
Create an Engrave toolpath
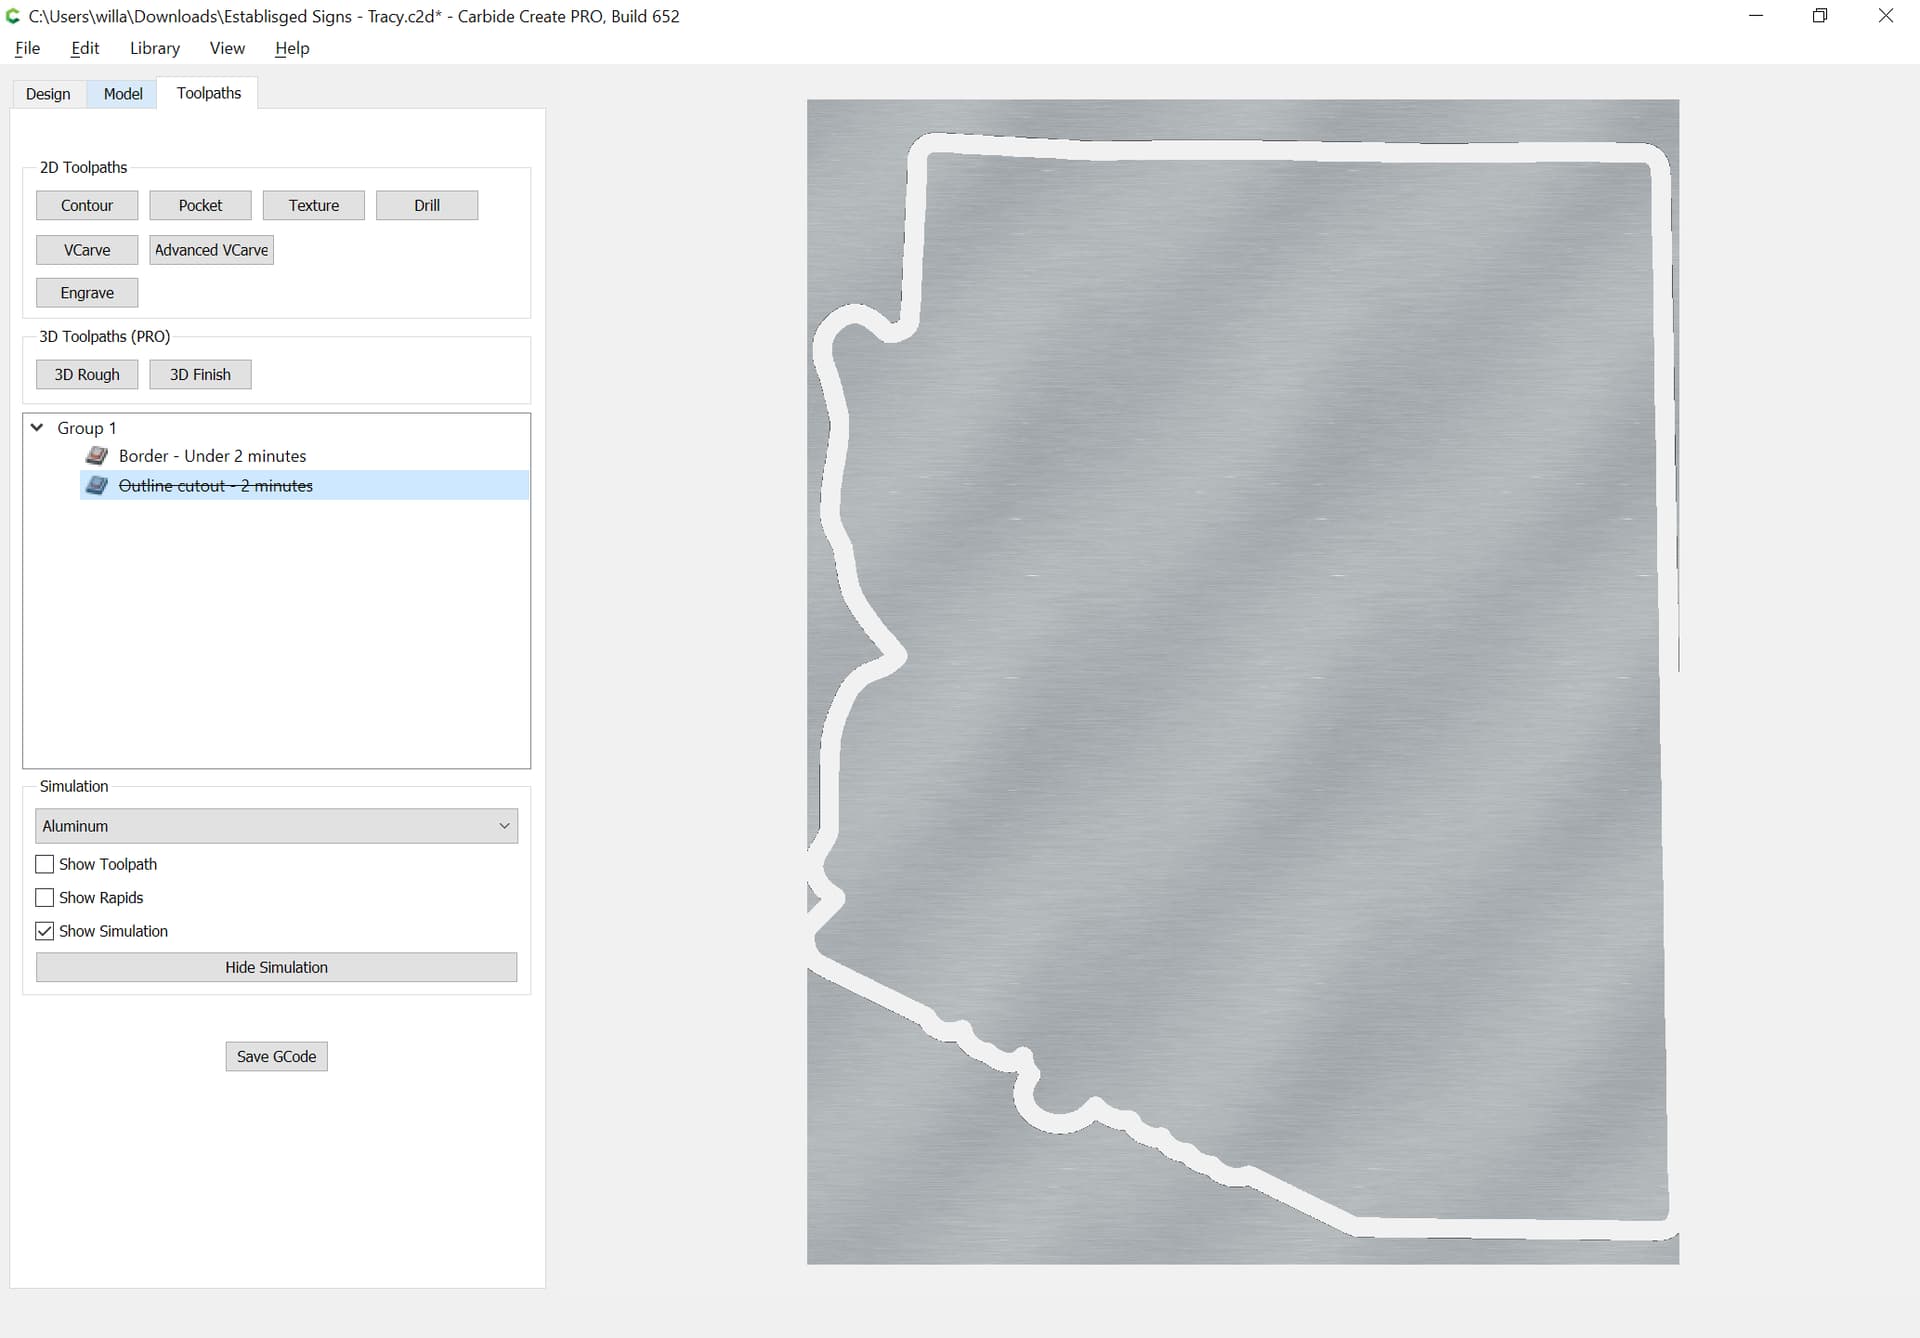87,293
